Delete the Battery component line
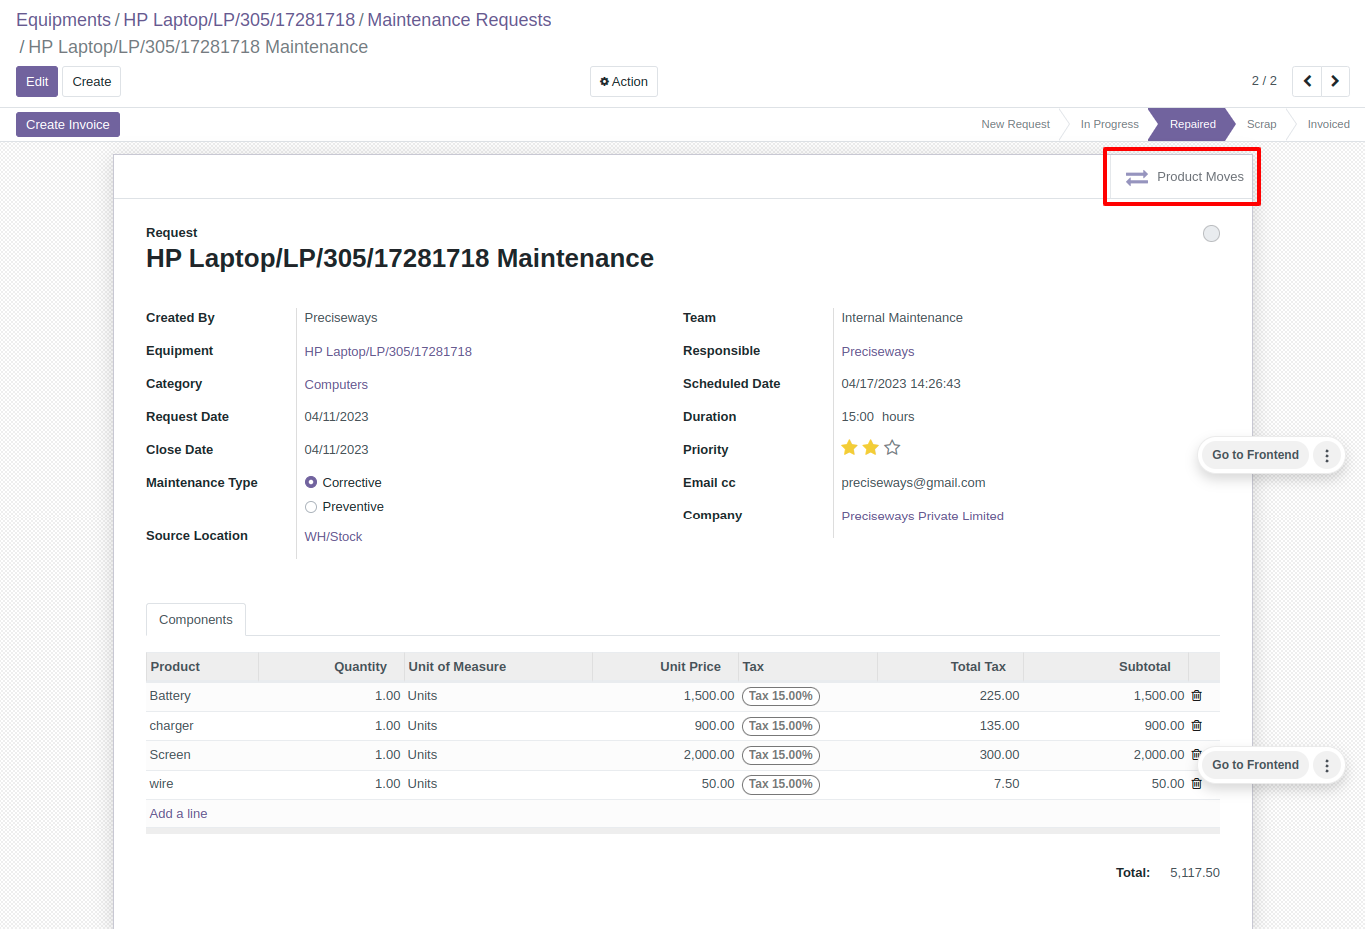 point(1196,696)
